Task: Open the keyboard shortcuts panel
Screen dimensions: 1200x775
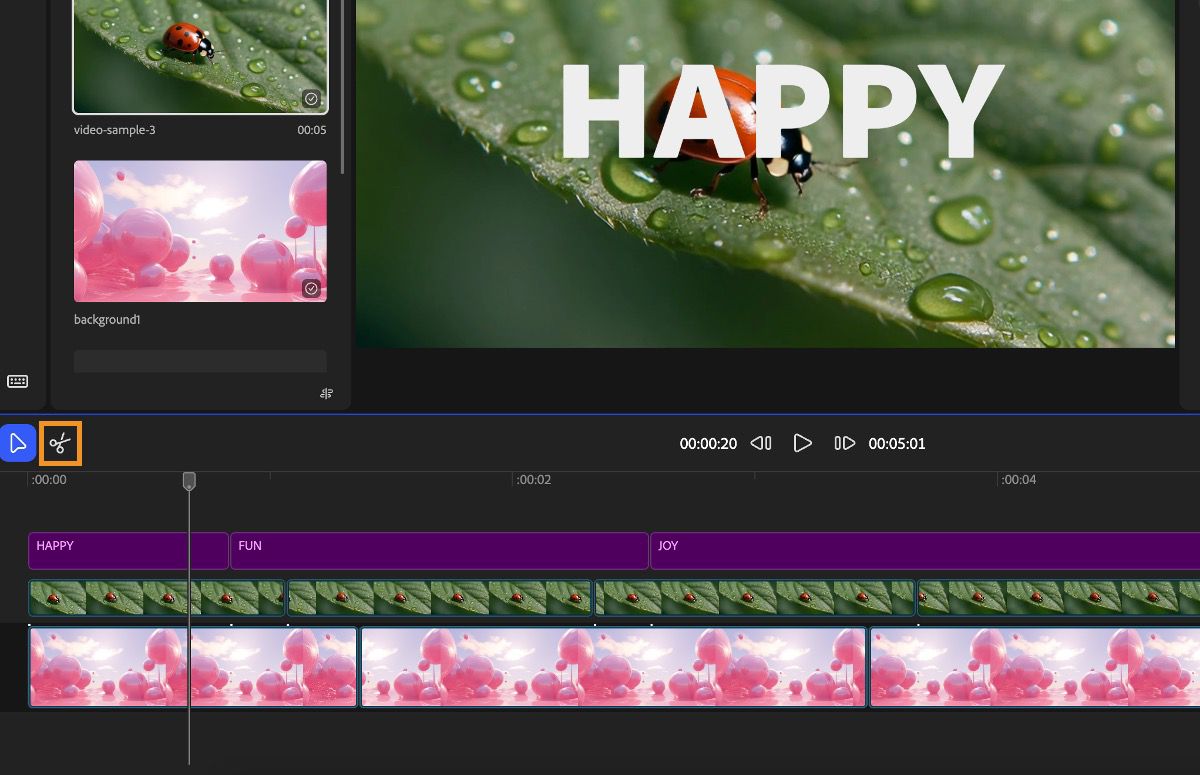Action: pyautogui.click(x=17, y=381)
